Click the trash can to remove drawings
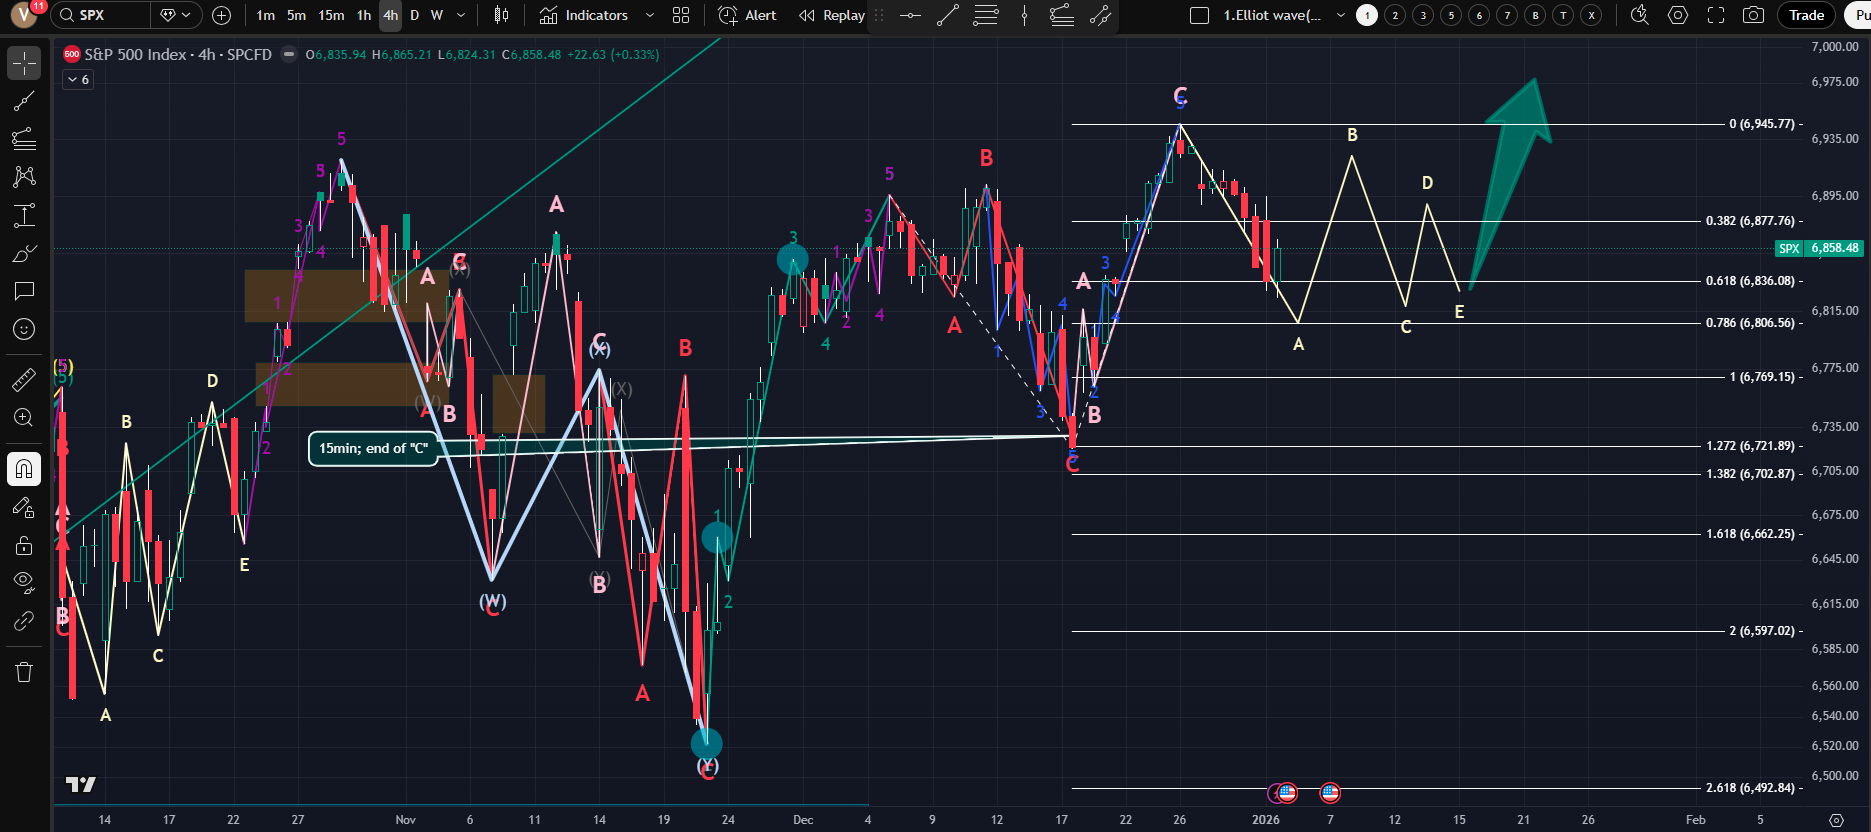 tap(24, 672)
